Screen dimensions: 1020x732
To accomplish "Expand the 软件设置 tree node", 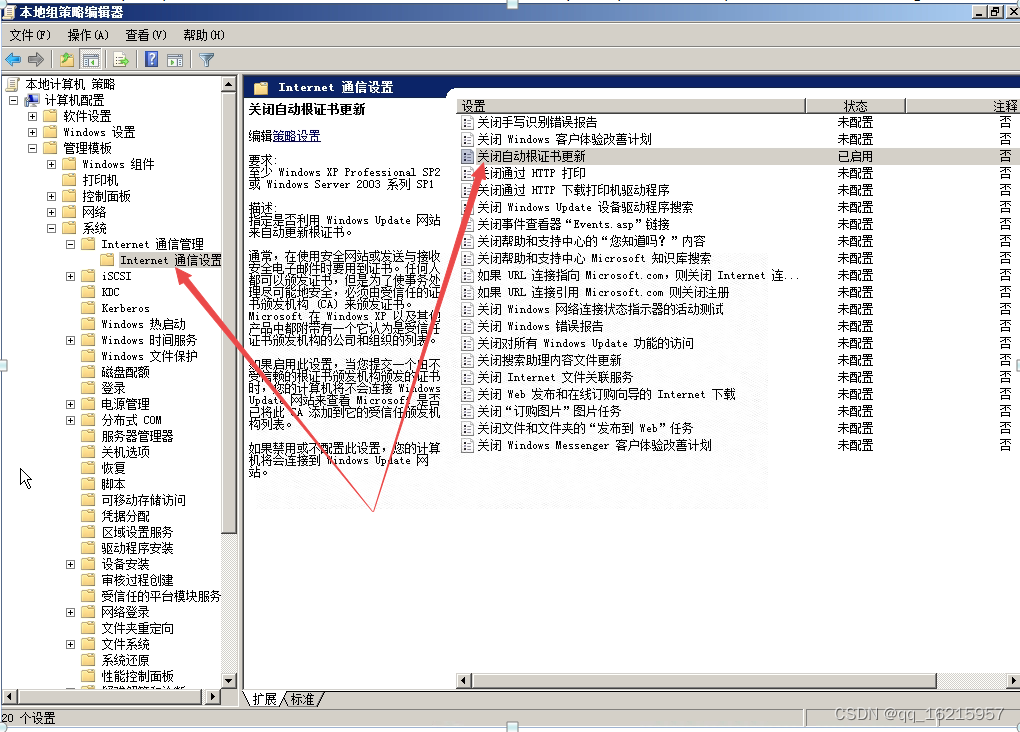I will click(x=33, y=116).
